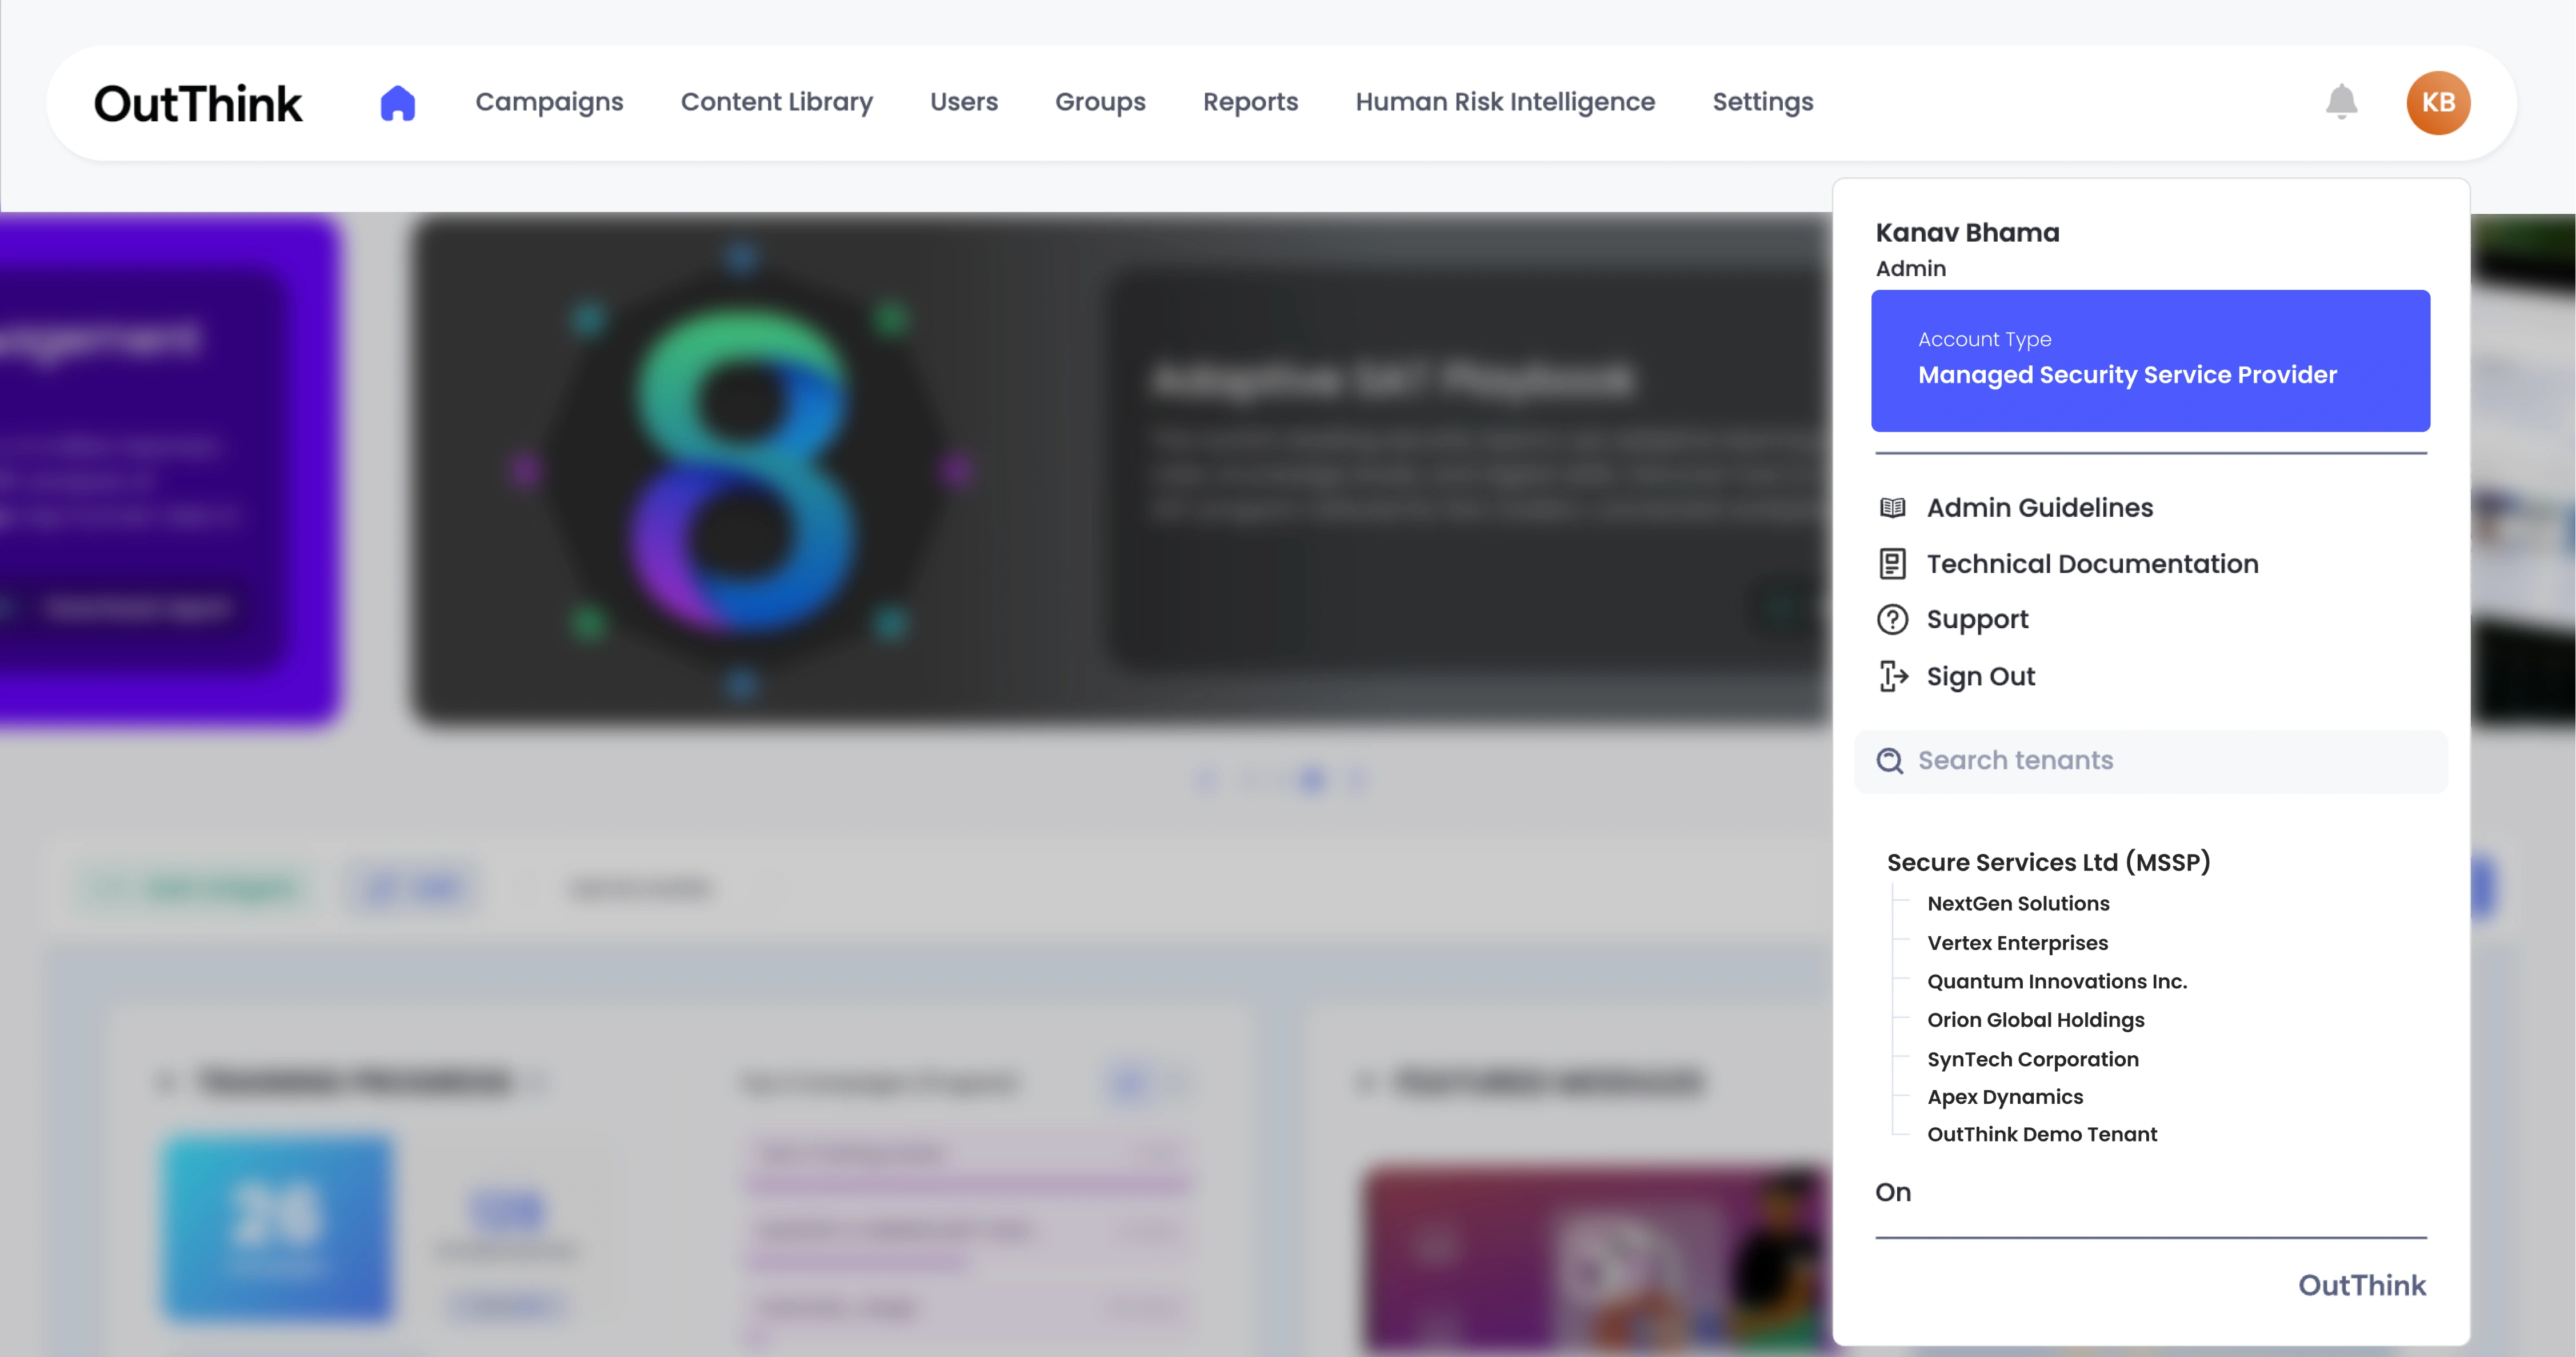Image resolution: width=2576 pixels, height=1357 pixels.
Task: Click the search magnifier icon
Action: [x=1889, y=761]
